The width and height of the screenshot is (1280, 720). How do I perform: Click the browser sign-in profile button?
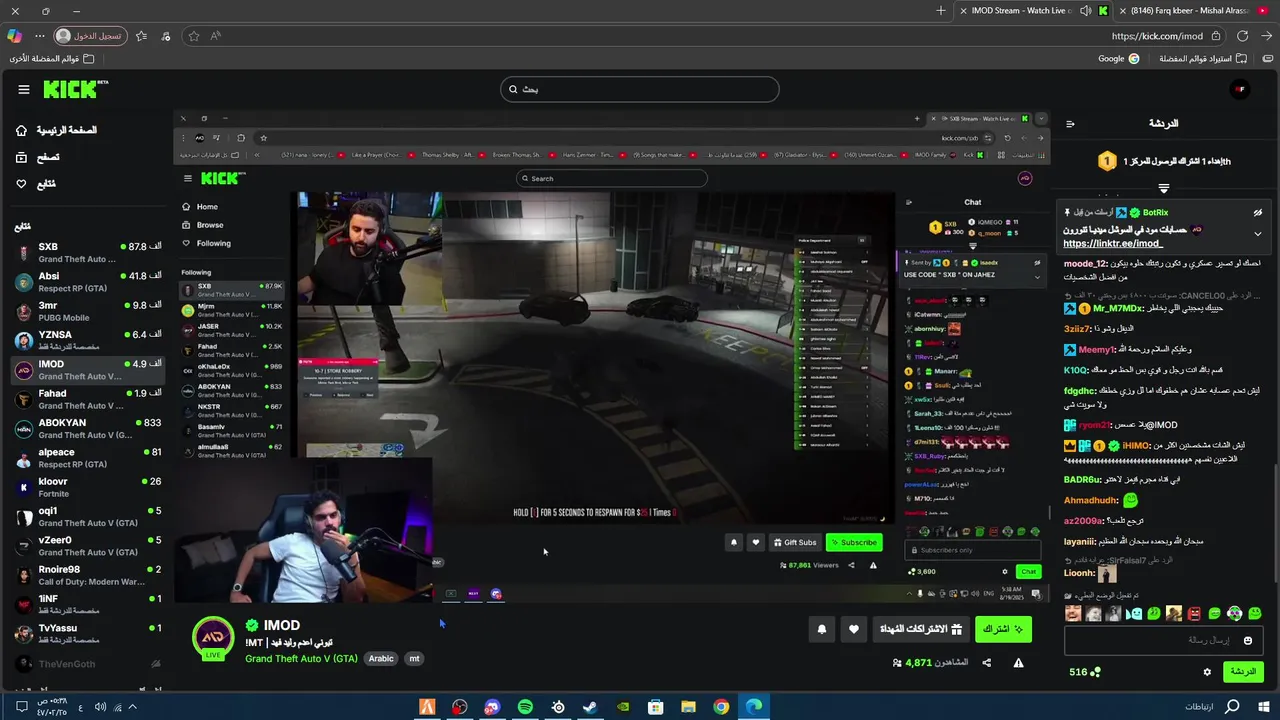tap(90, 36)
